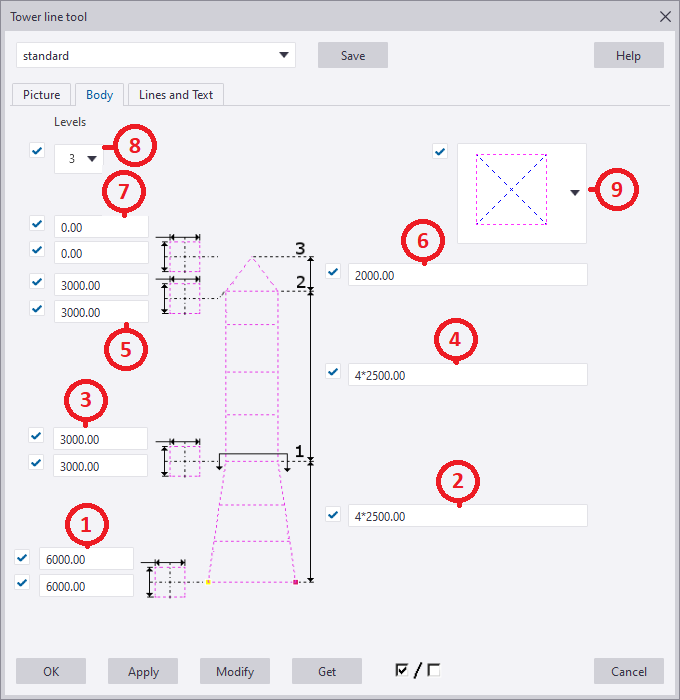This screenshot has height=700, width=680.
Task: Click the check-all checkboxes icon beside Get
Action: pos(402,670)
